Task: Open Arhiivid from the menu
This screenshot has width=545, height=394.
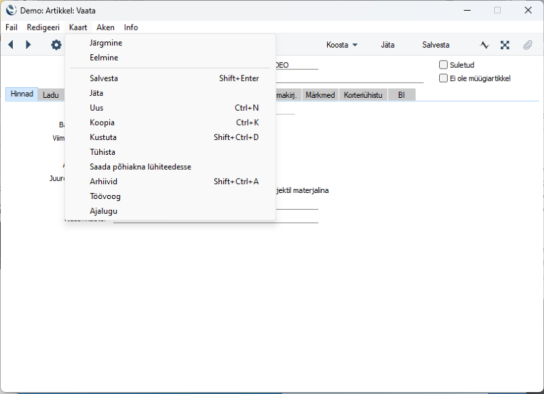Action: 170,182
